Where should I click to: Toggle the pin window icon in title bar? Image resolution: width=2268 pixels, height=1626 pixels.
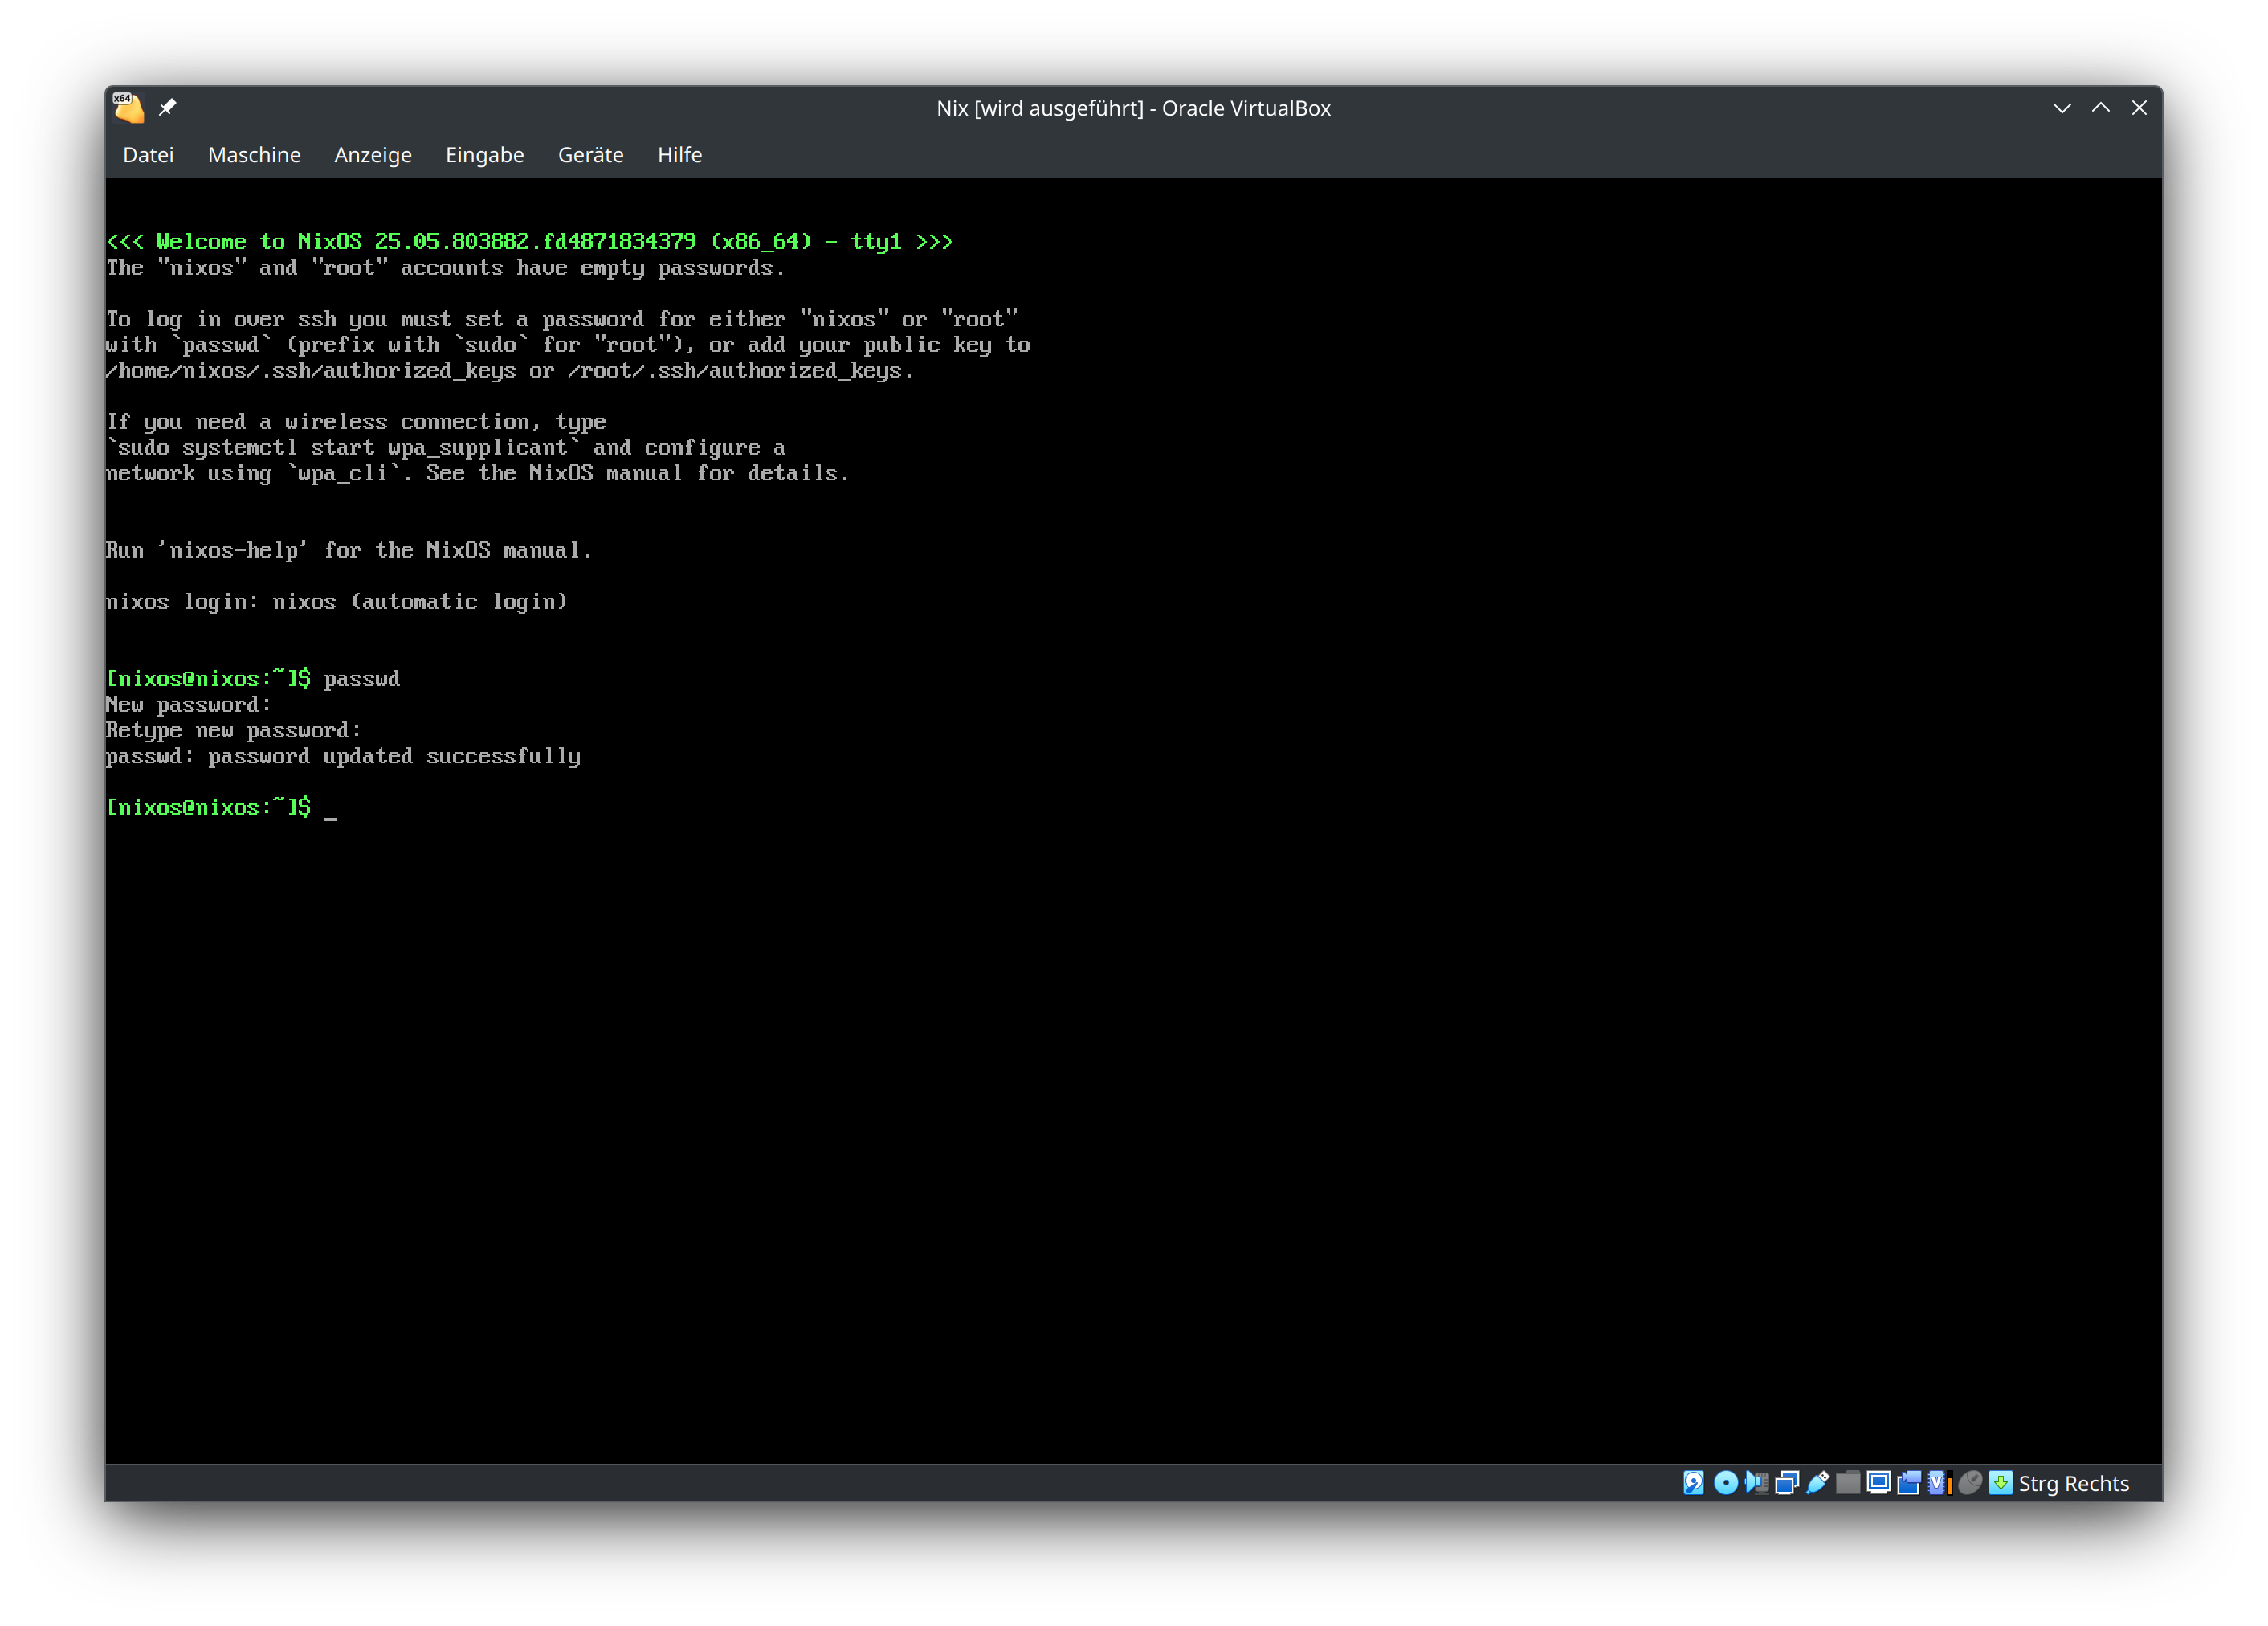168,107
